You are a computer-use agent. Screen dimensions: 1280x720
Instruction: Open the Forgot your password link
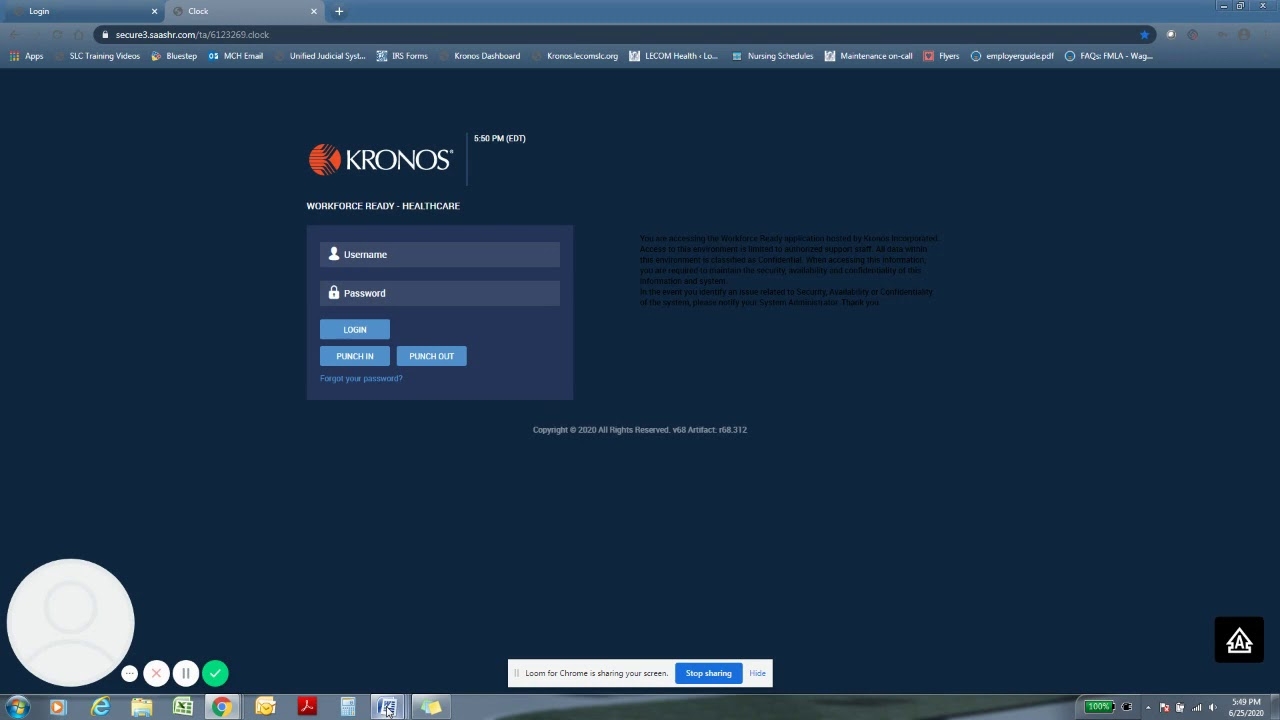click(x=361, y=378)
